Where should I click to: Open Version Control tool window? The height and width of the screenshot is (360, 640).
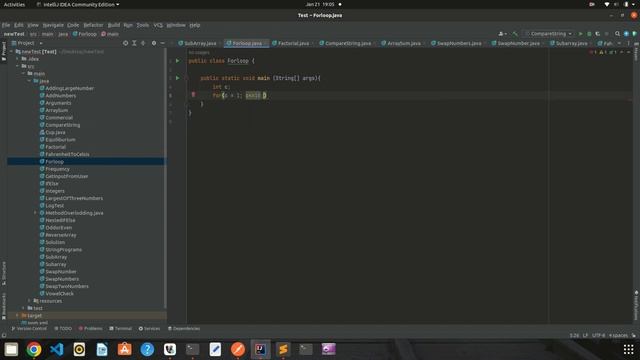[29, 329]
